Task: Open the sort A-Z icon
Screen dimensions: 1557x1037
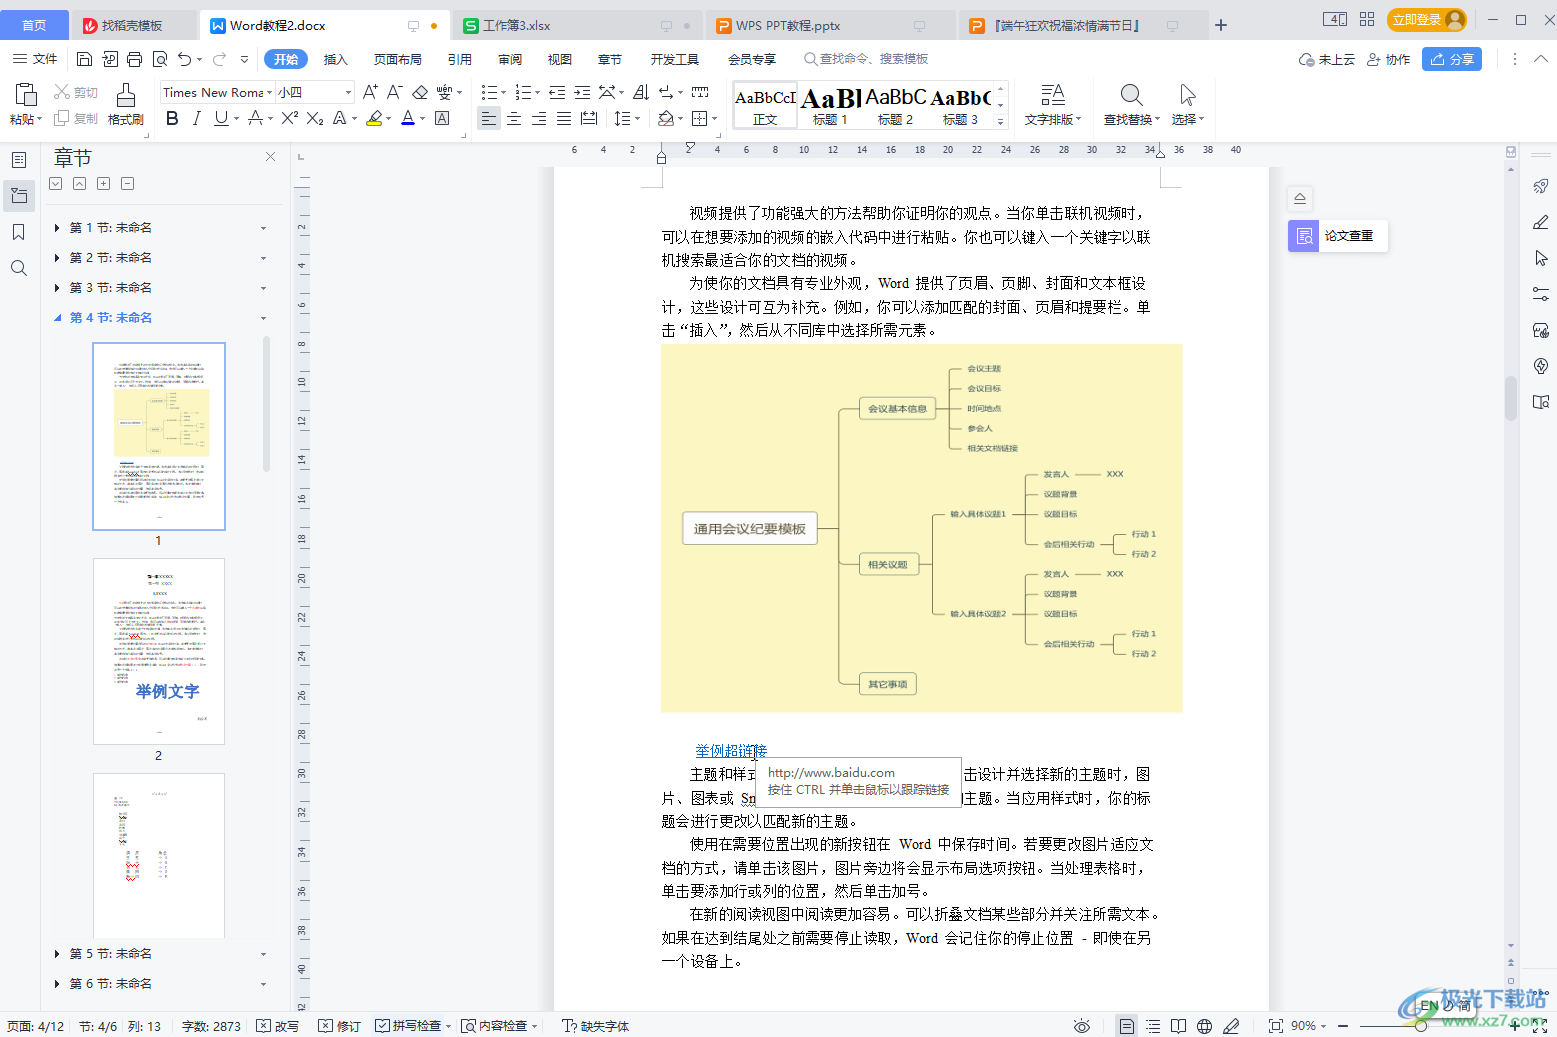Action: click(x=641, y=92)
